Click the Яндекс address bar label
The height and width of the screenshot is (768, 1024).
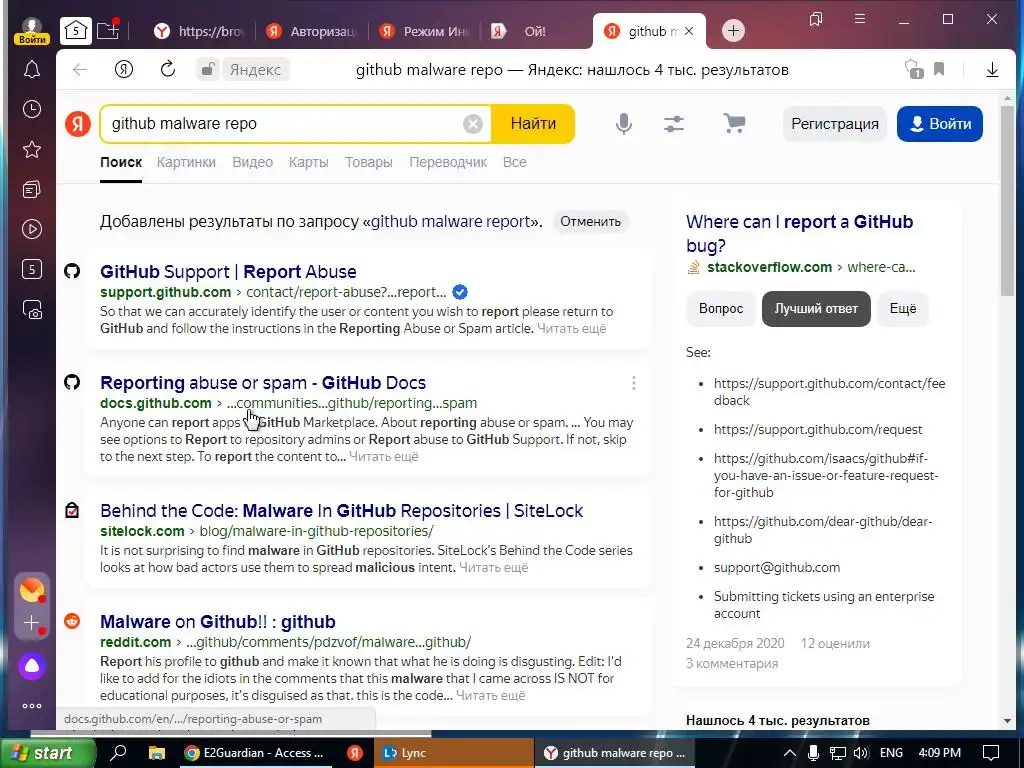pos(255,69)
